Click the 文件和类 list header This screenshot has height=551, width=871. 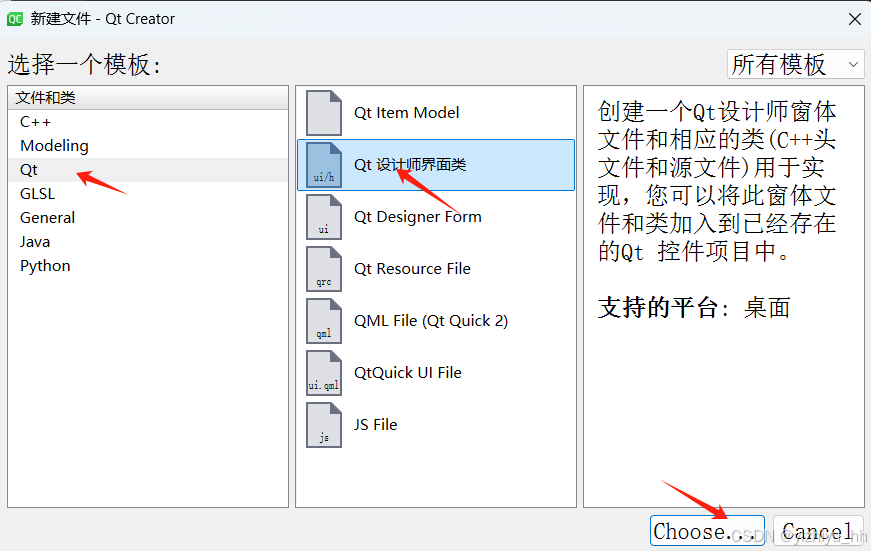coord(148,98)
